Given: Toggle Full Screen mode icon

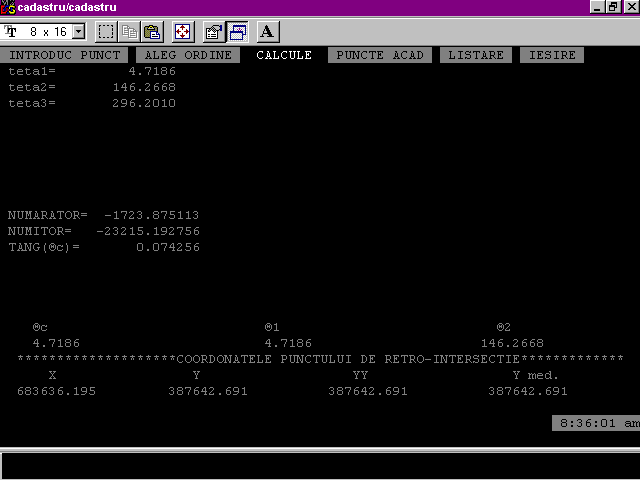Looking at the screenshot, I should pyautogui.click(x=183, y=32).
